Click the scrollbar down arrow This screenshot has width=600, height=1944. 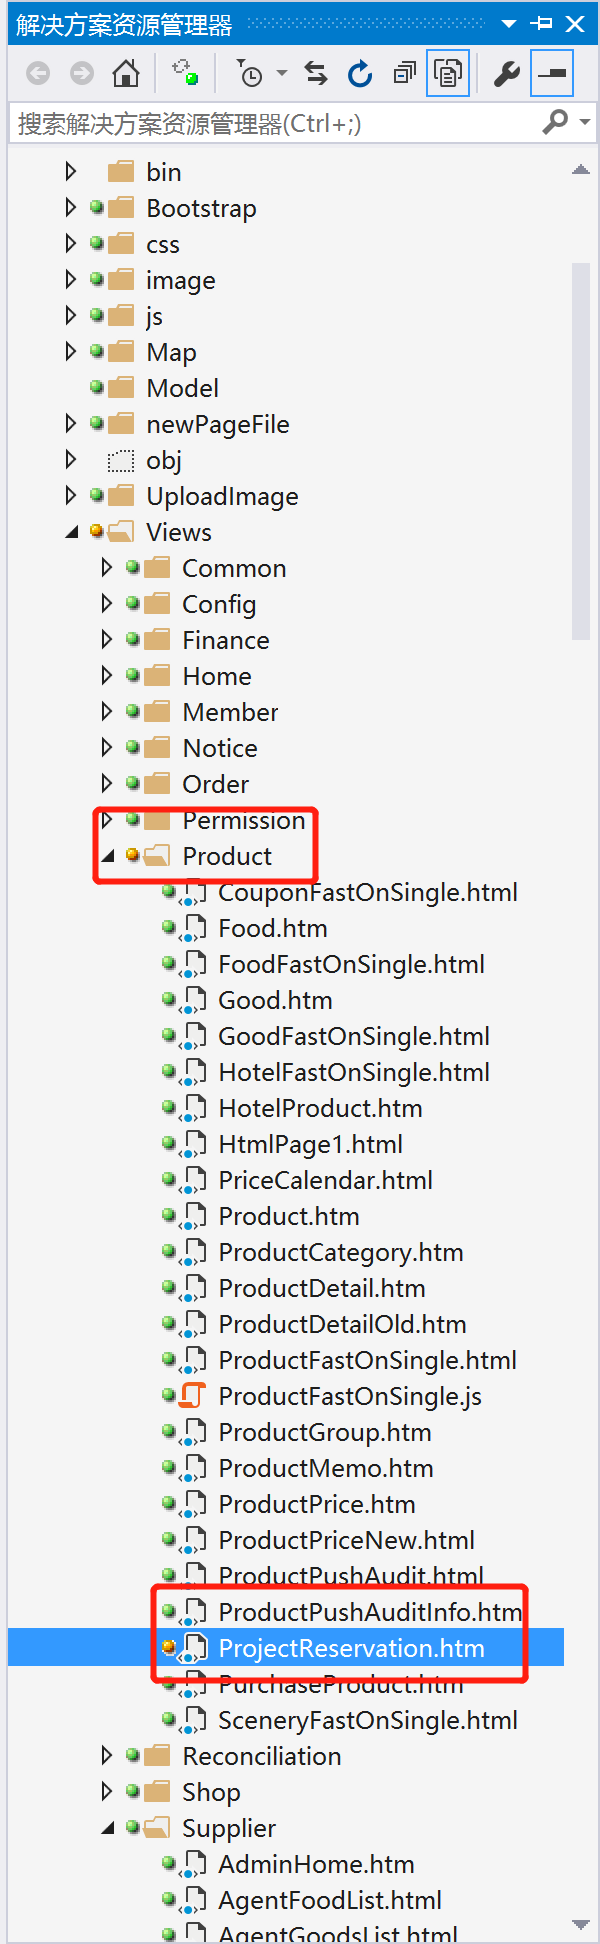[x=580, y=1924]
